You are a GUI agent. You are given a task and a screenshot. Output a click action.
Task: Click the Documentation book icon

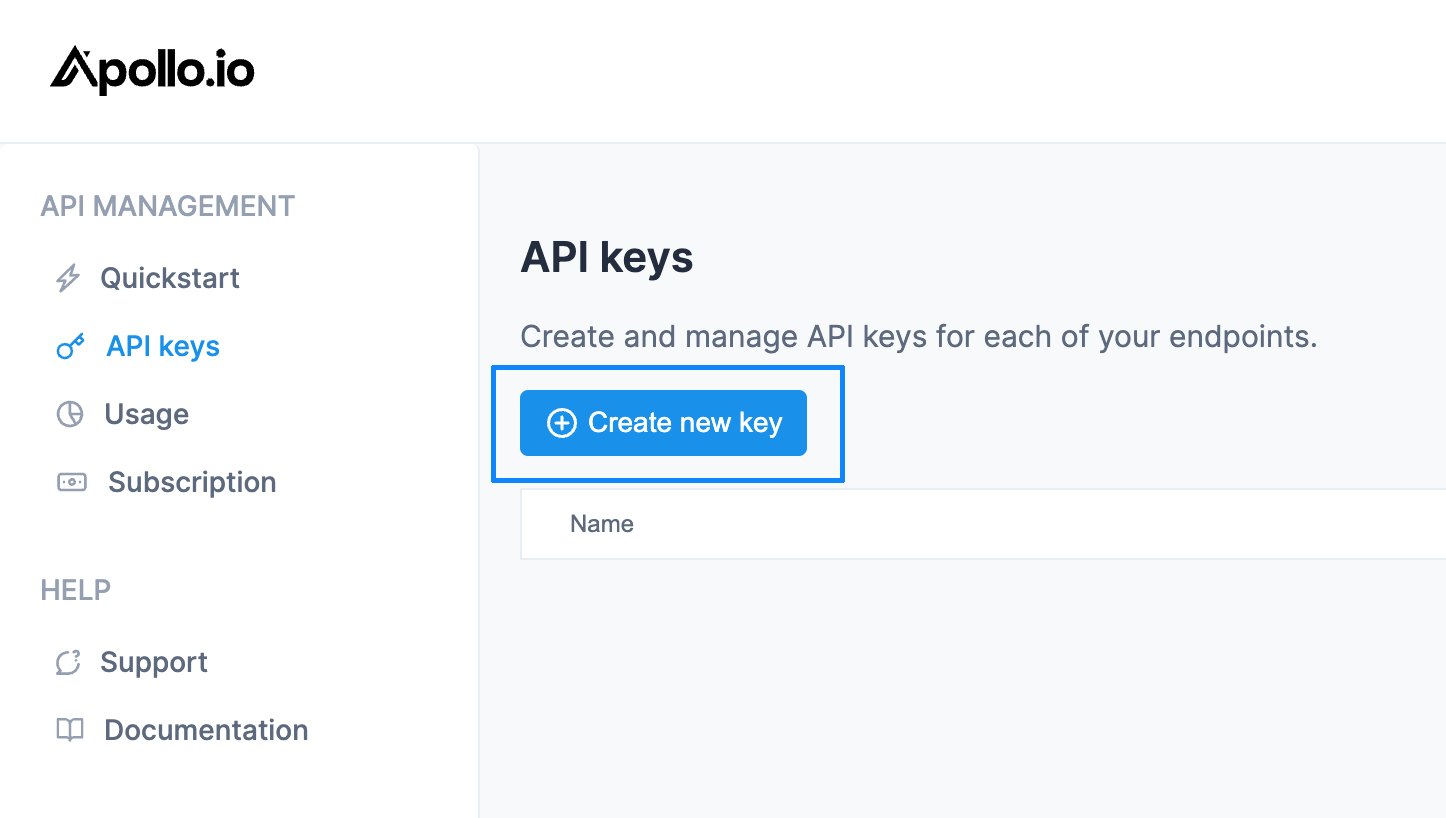pyautogui.click(x=70, y=730)
